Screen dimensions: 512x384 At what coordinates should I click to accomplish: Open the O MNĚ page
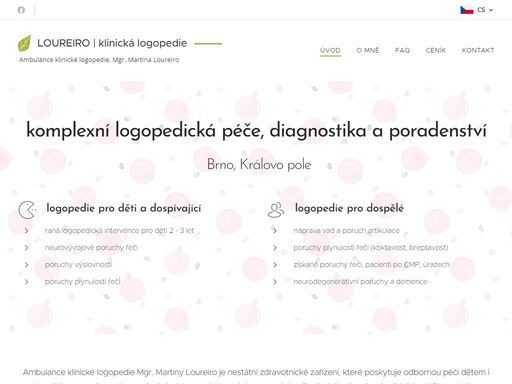pyautogui.click(x=368, y=50)
